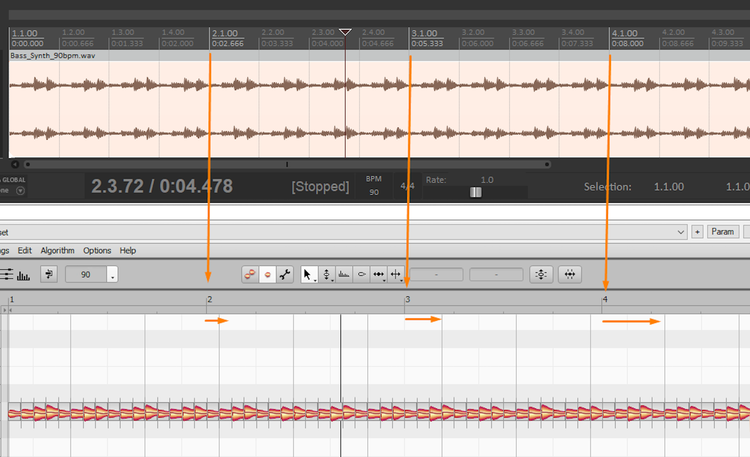Image resolution: width=750 pixels, height=457 pixels.
Task: Pick the timing tool icon
Action: tap(379, 274)
